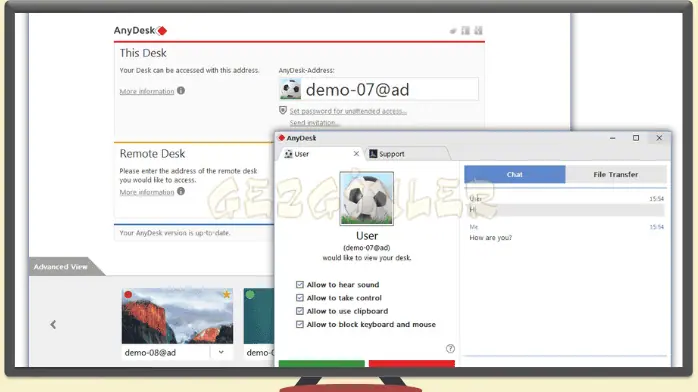Click the AnyDesk red diamond logo
Viewport: 698px width, 392px height.
point(162,31)
